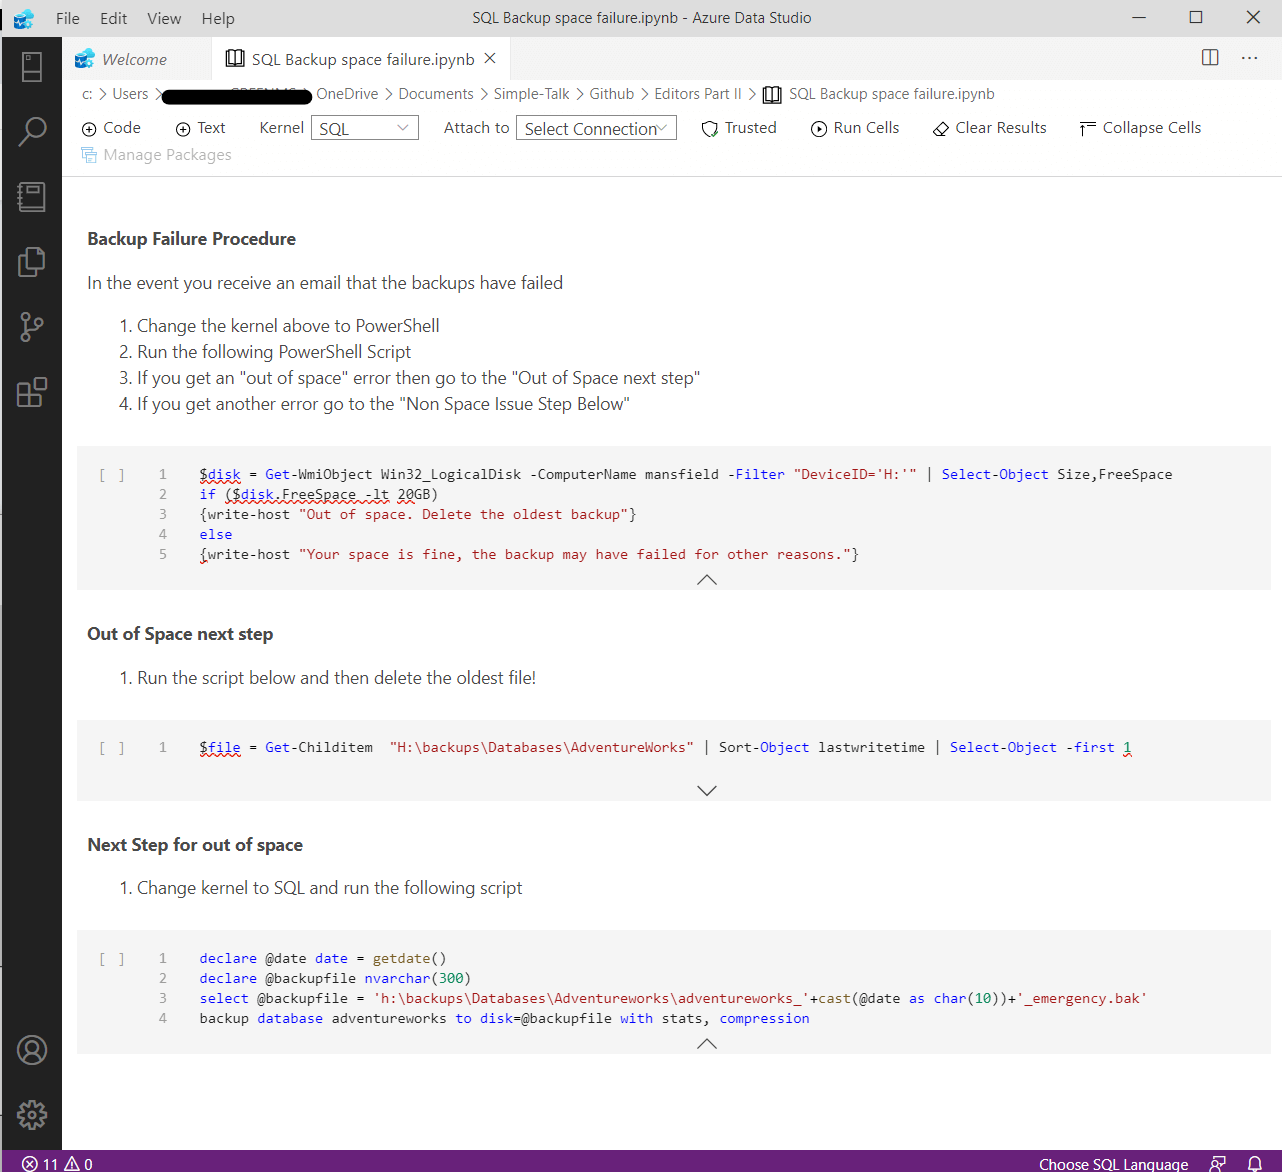Click the c: drive breadcrumb
Viewport: 1282px width, 1172px height.
(87, 94)
